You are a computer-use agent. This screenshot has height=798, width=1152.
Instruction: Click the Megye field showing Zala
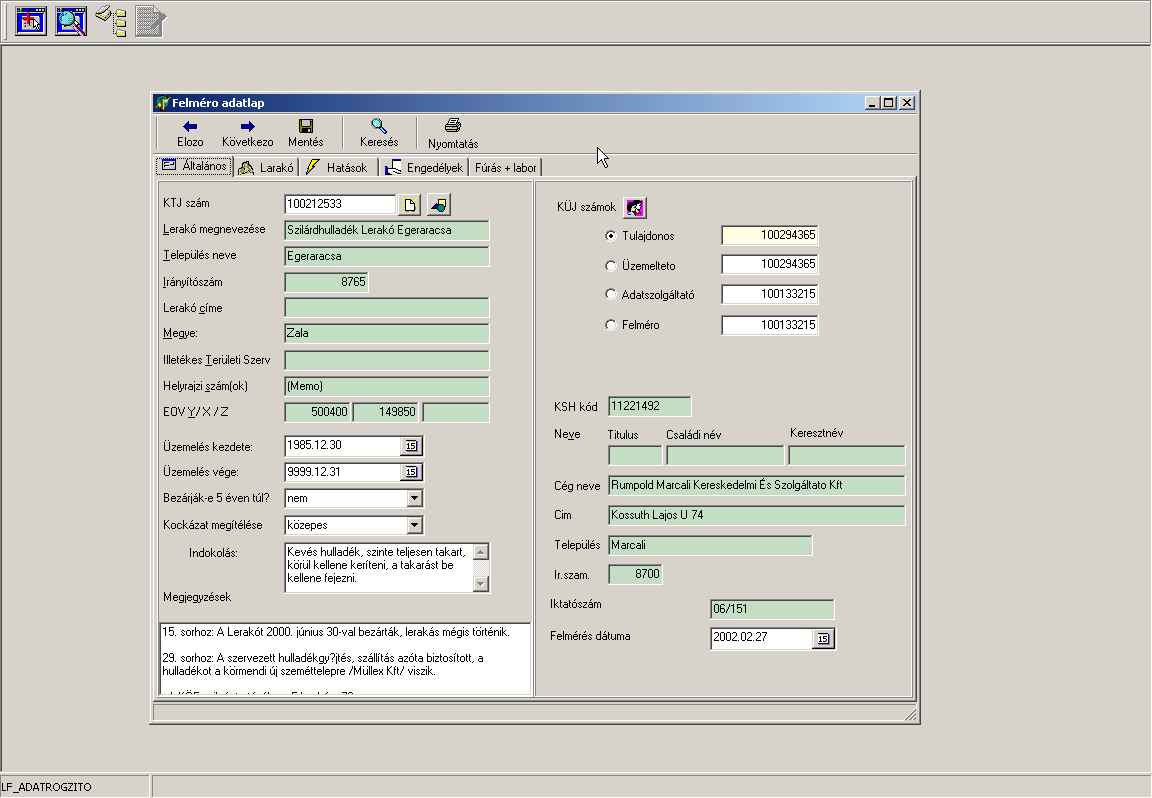tap(386, 334)
